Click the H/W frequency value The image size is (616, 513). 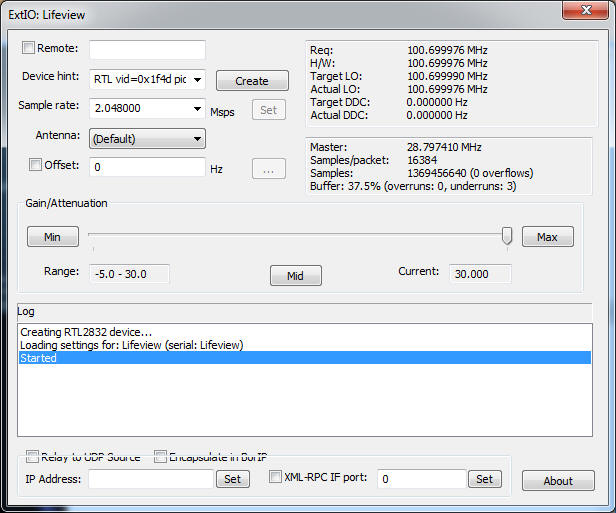[x=447, y=63]
